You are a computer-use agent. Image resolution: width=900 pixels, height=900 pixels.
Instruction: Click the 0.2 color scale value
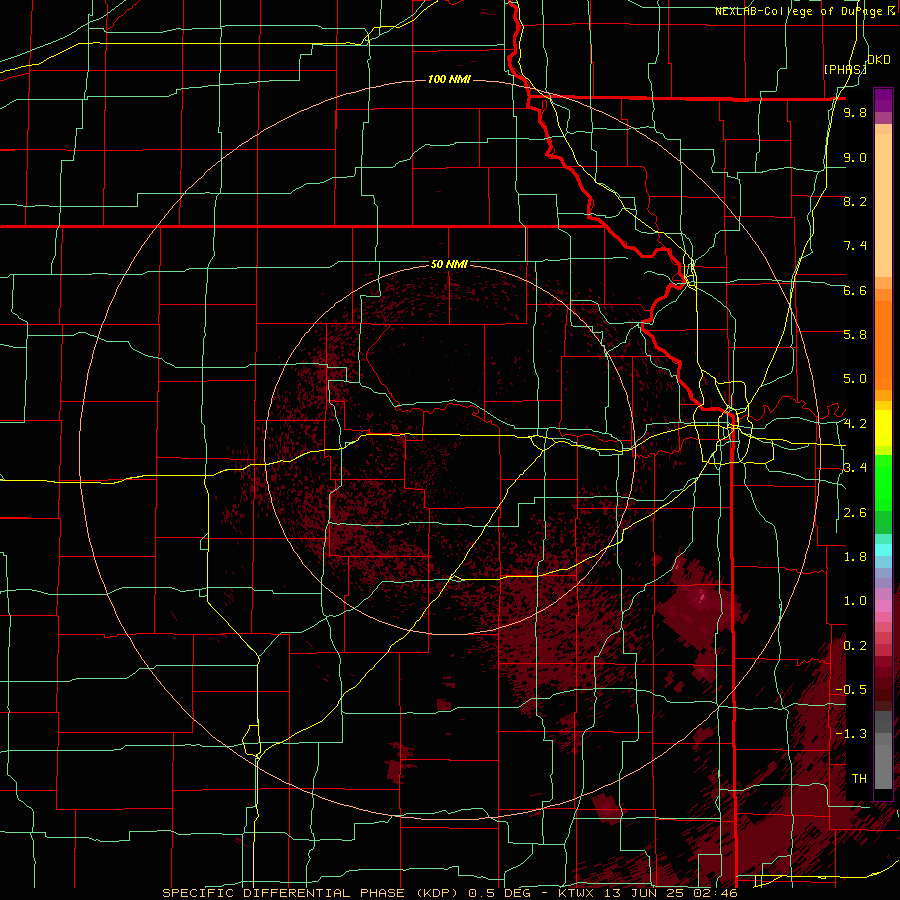click(855, 646)
